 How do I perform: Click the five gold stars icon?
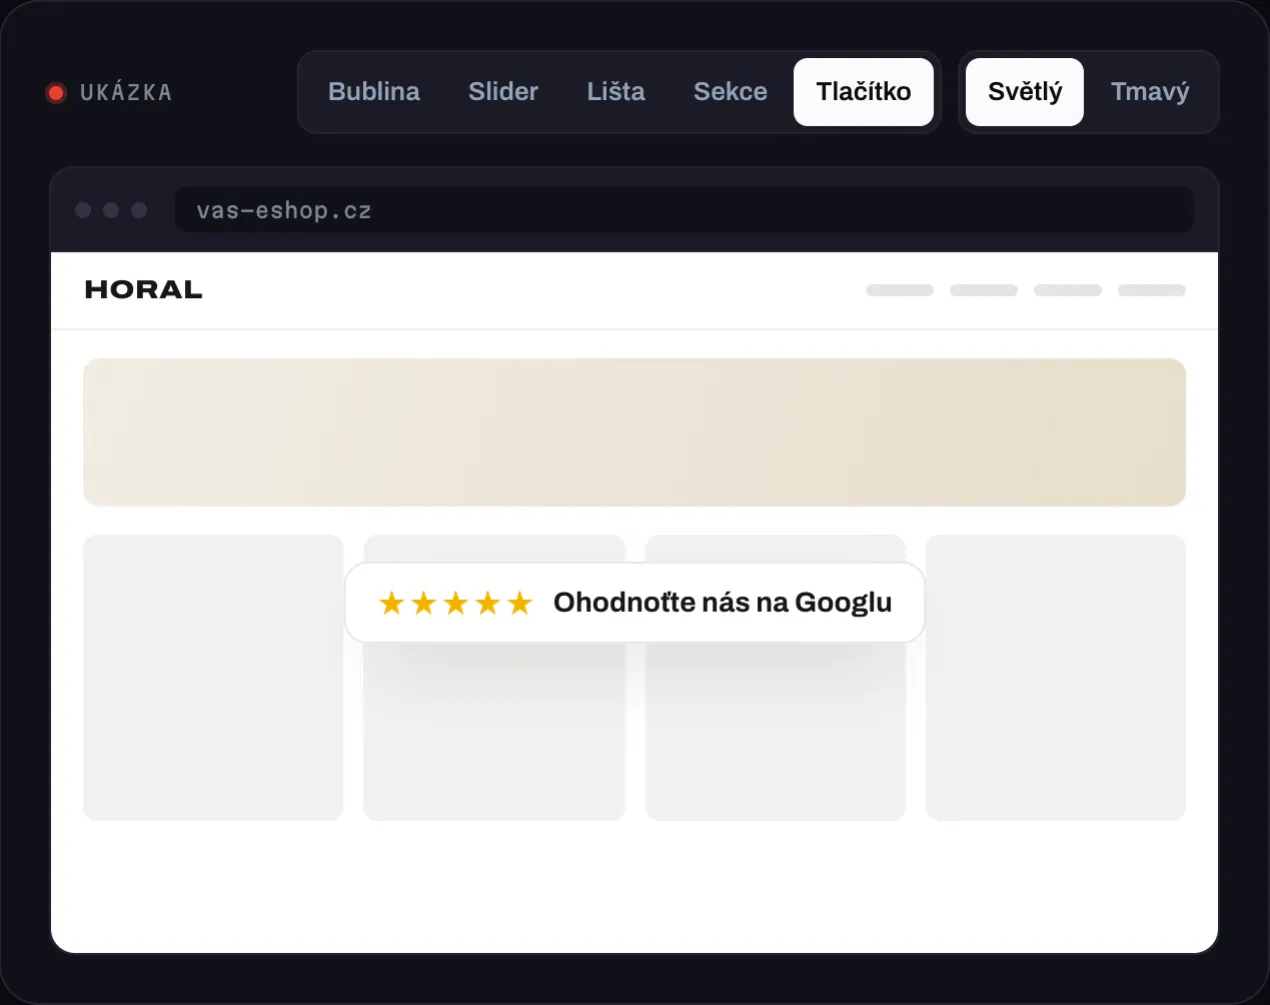pyautogui.click(x=456, y=603)
